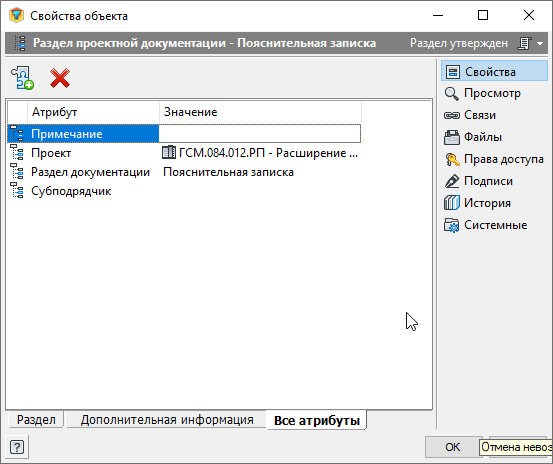This screenshot has width=553, height=464.
Task: Expand the Раздел утвержден state dropdown
Action: click(x=540, y=43)
